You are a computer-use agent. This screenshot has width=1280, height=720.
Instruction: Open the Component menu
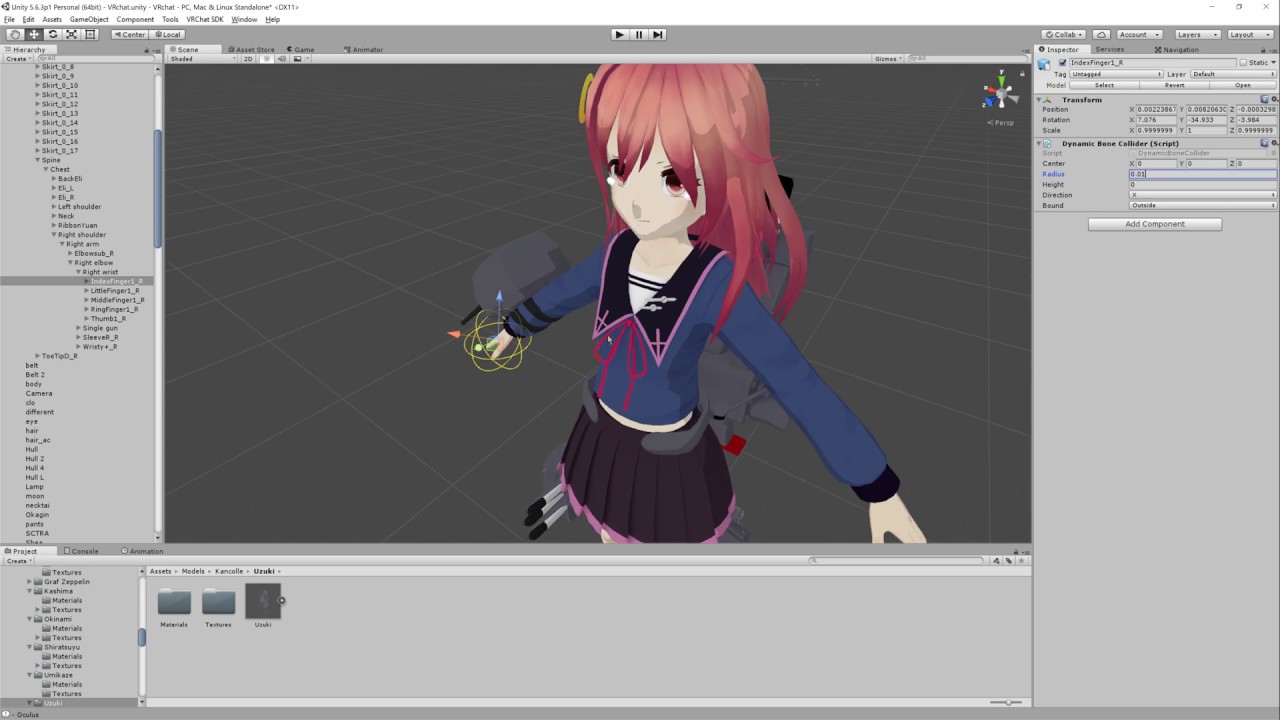tap(135, 19)
